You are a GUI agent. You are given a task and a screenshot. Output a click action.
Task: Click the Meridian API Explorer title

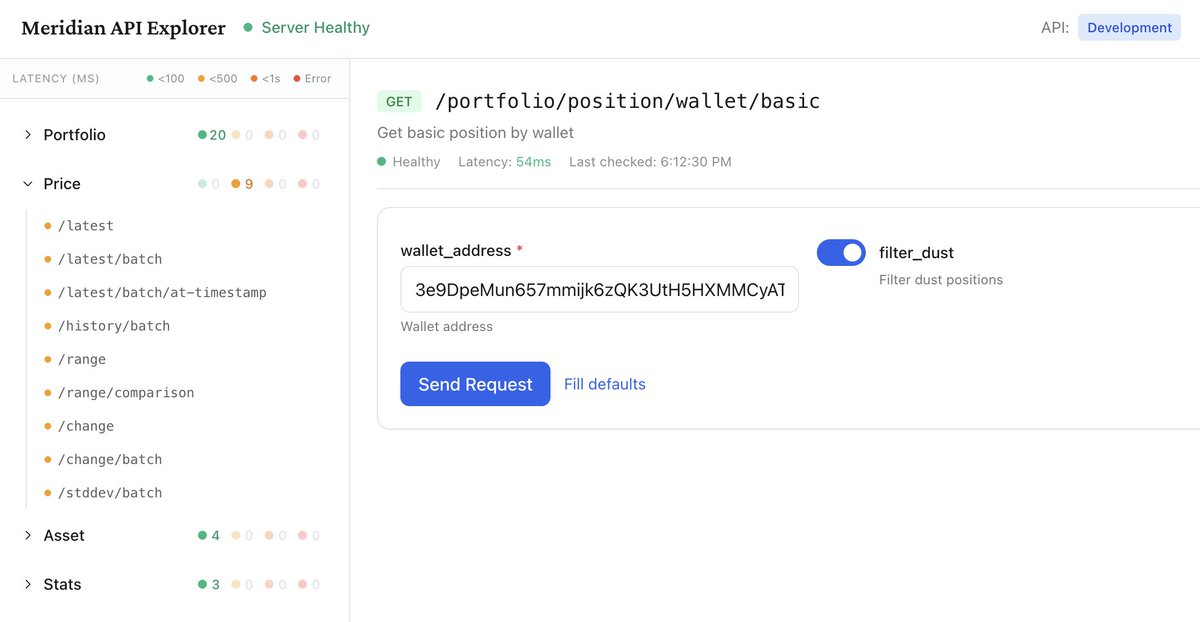[124, 28]
